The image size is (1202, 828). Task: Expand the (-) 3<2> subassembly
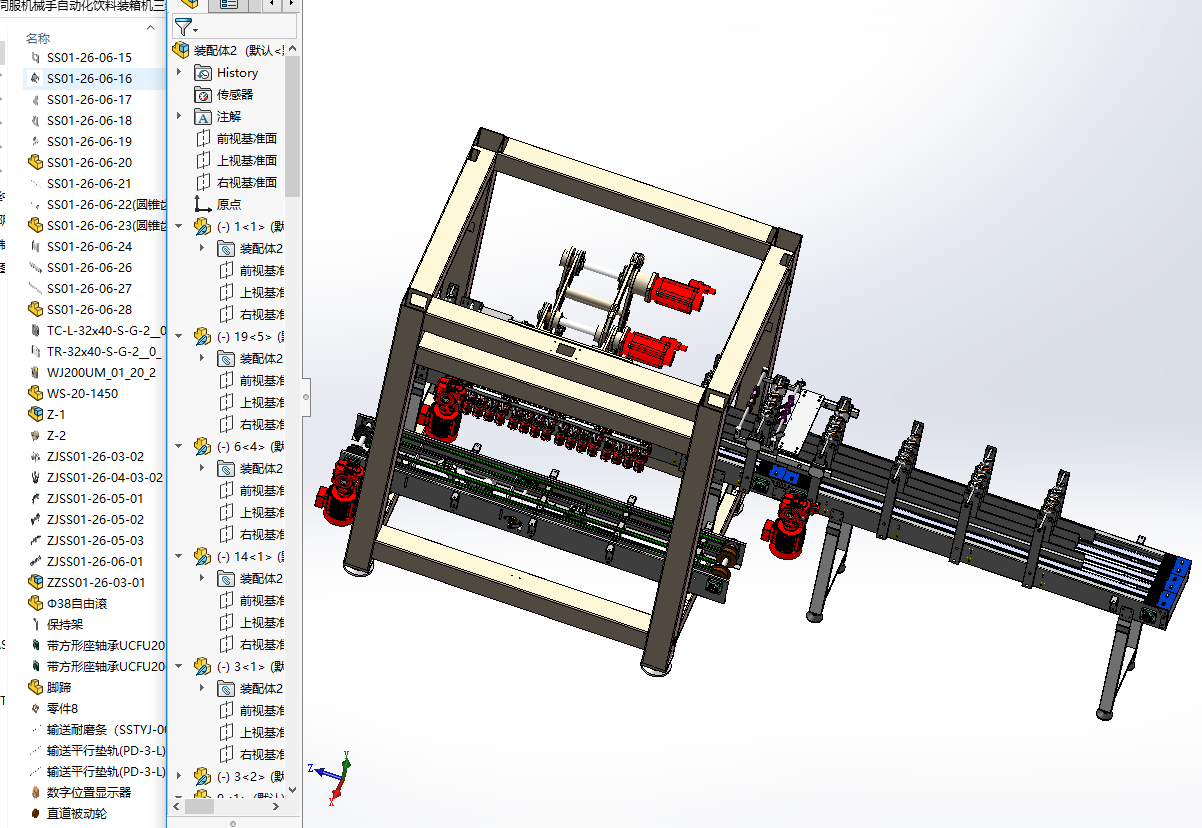(x=179, y=776)
